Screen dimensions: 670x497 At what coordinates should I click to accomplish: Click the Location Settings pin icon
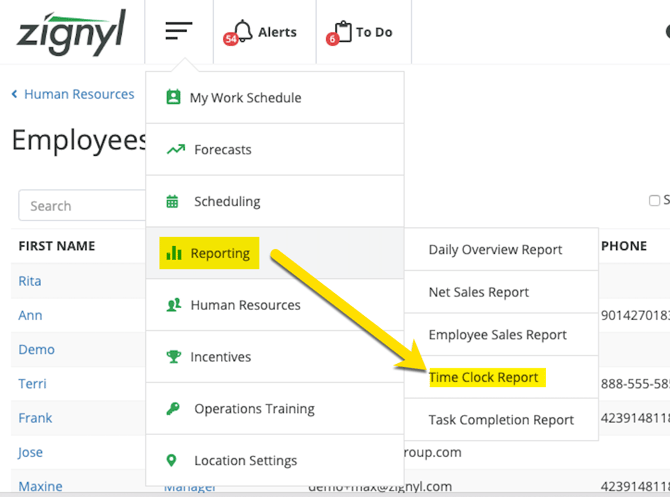pyautogui.click(x=172, y=461)
